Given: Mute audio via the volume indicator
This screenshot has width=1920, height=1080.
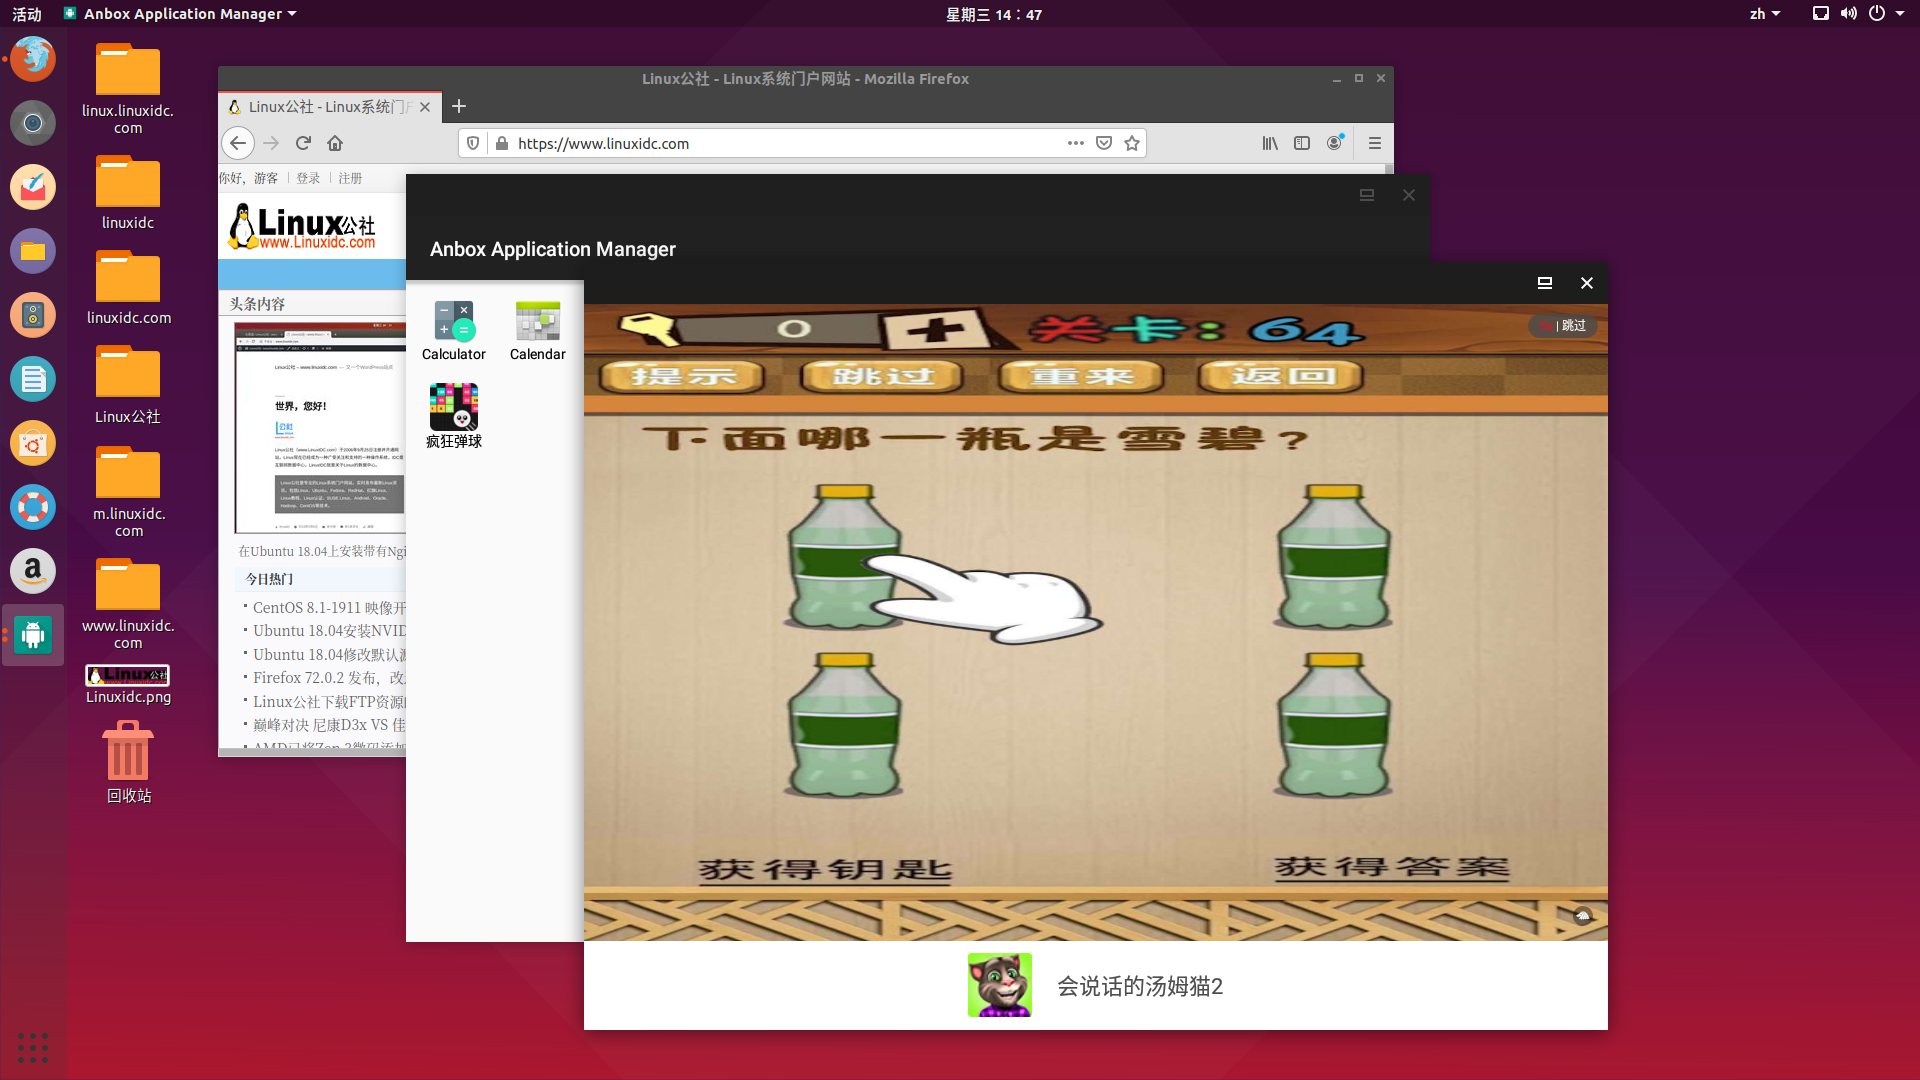Looking at the screenshot, I should [1848, 13].
